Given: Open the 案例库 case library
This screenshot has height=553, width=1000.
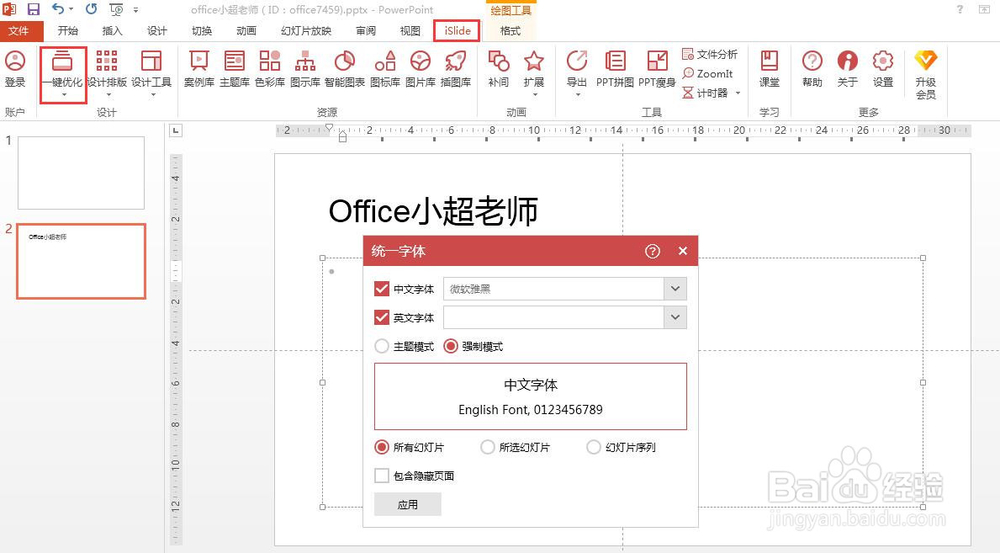Looking at the screenshot, I should point(199,68).
